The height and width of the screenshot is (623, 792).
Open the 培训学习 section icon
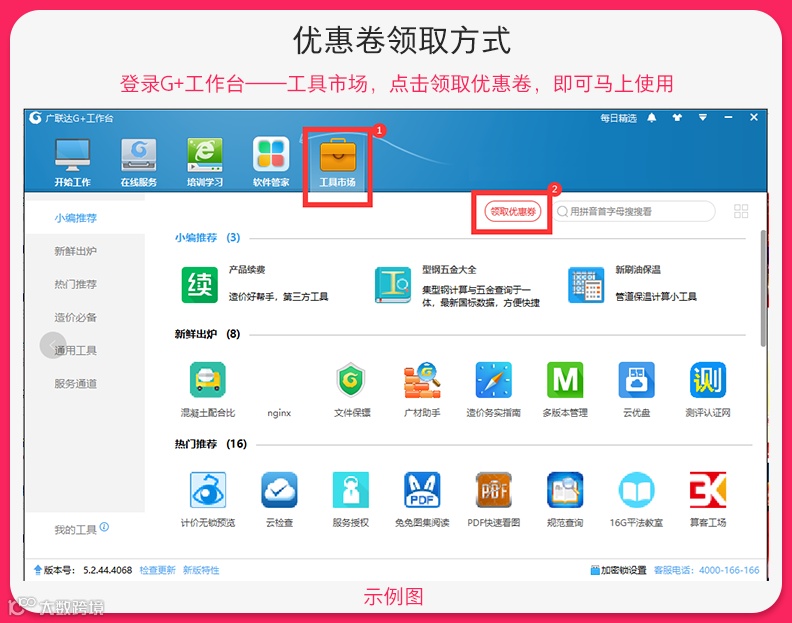[x=205, y=155]
